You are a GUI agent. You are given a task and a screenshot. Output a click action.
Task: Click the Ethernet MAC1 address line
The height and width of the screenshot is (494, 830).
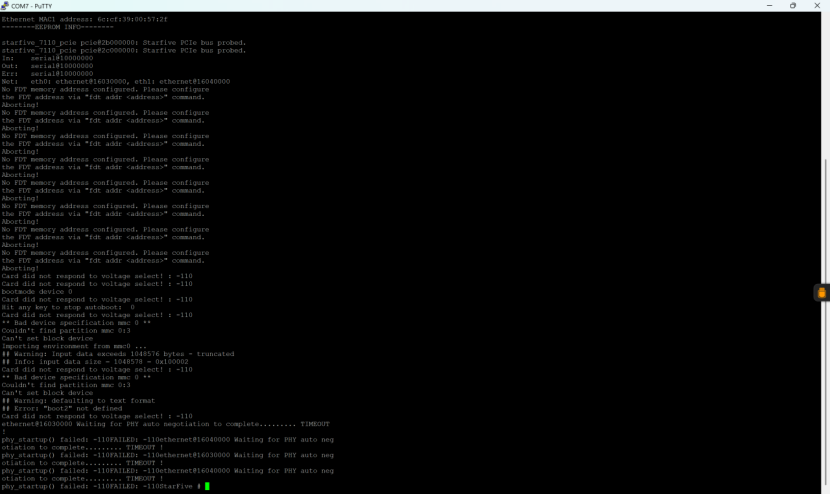coord(85,19)
